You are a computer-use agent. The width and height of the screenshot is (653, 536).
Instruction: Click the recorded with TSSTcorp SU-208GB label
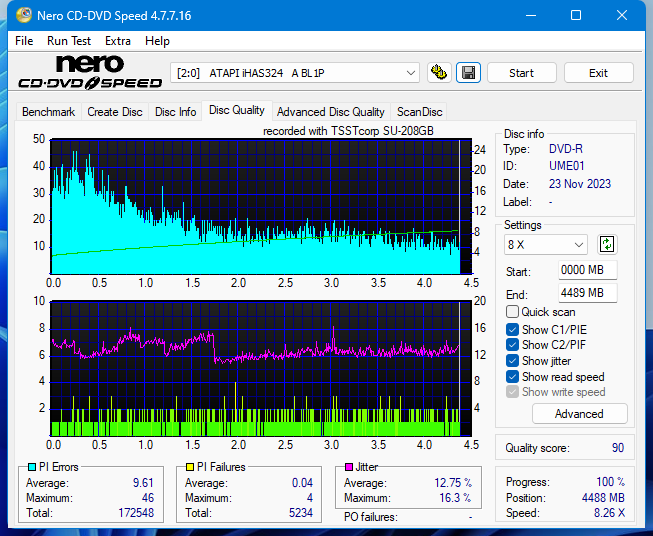coord(348,131)
